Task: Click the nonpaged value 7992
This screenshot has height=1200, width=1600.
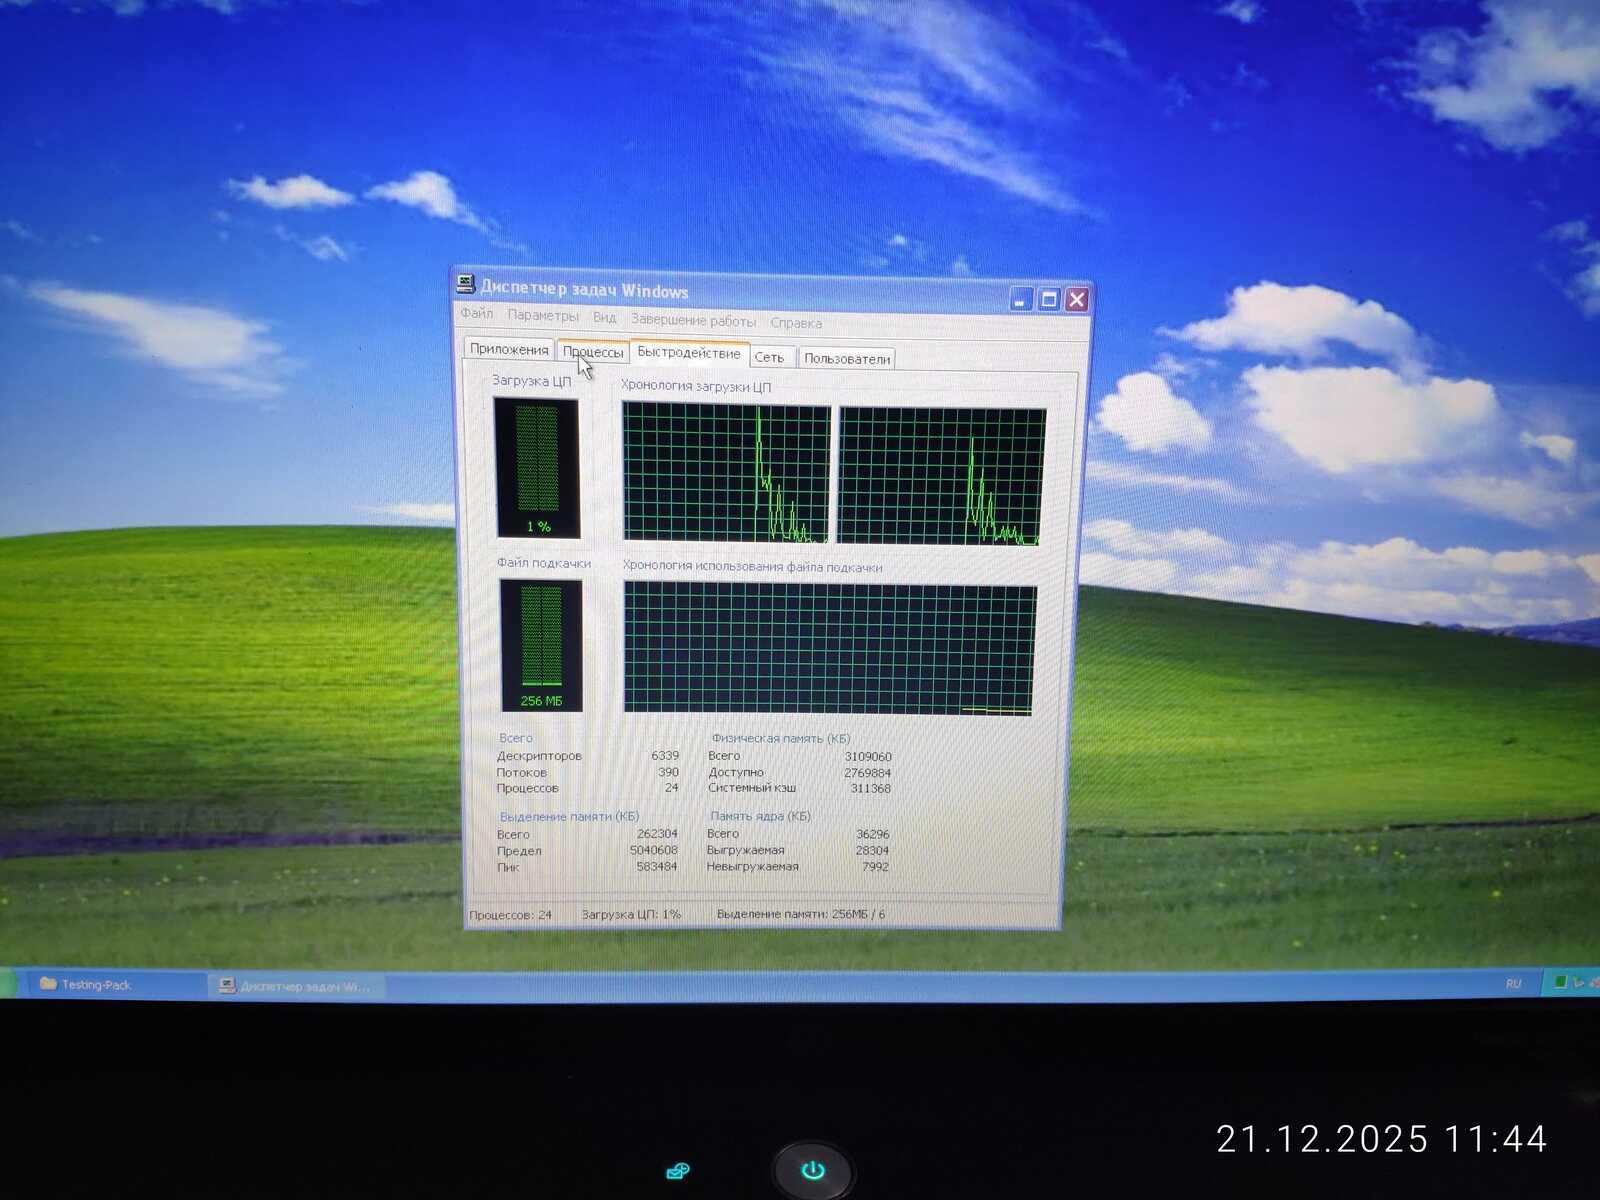Action: click(x=875, y=866)
